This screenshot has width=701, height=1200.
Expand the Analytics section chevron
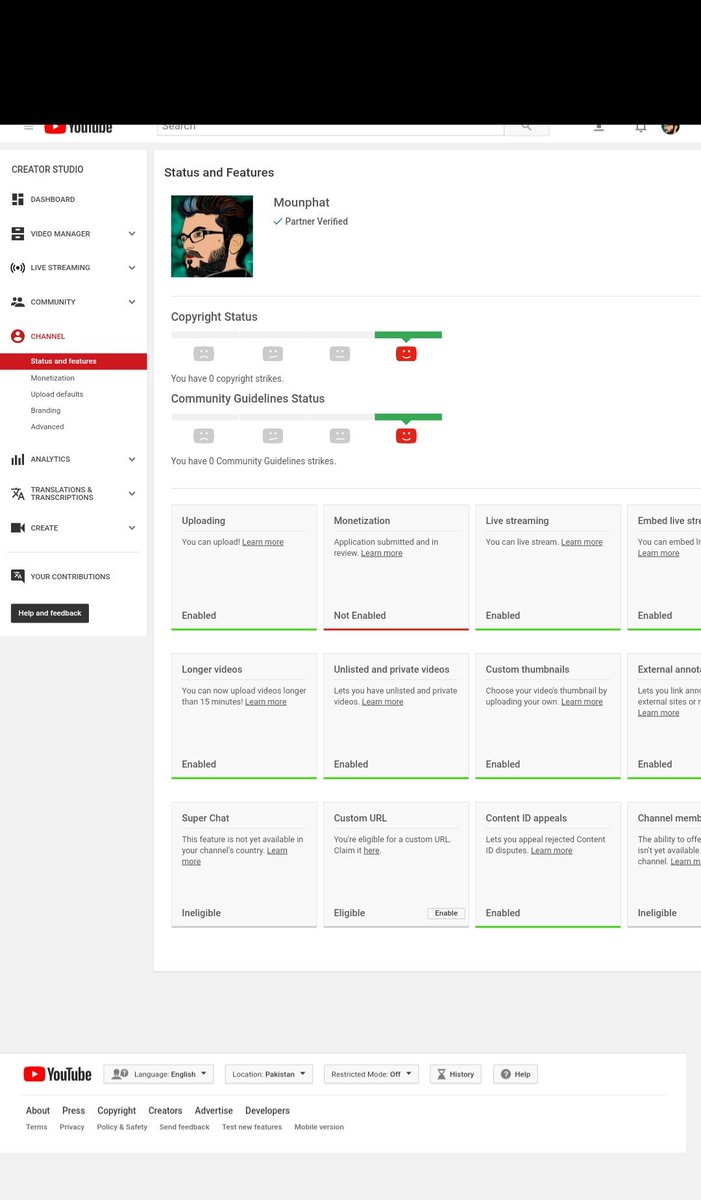[132, 460]
